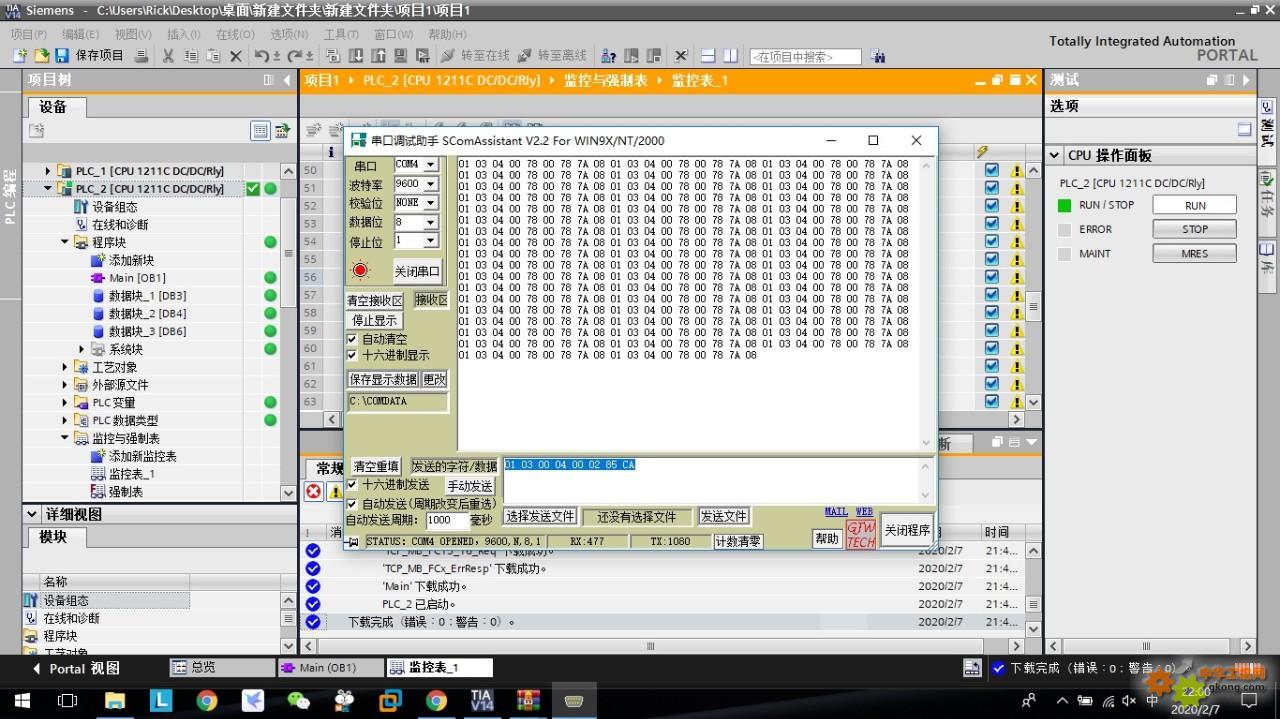Screen dimensions: 1280x719
Task: Click the Windows Start button
Action: click(20, 700)
